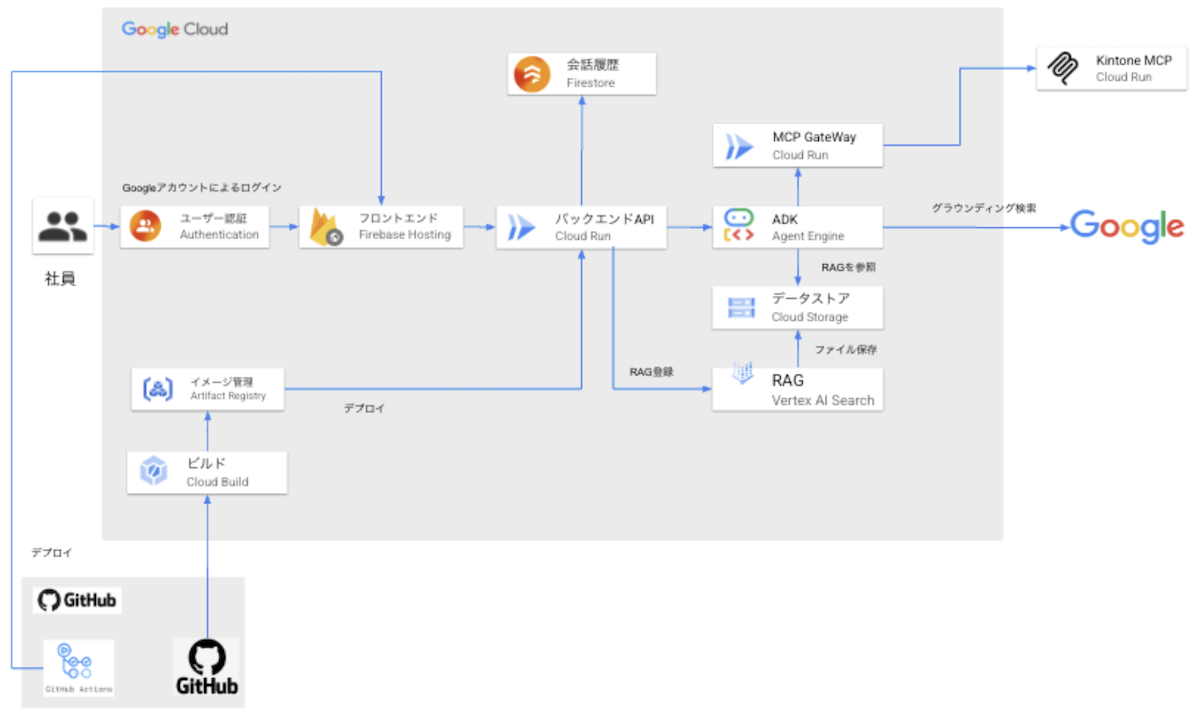1200x716 pixels.
Task: Click the 会話履歴 label
Action: (593, 65)
